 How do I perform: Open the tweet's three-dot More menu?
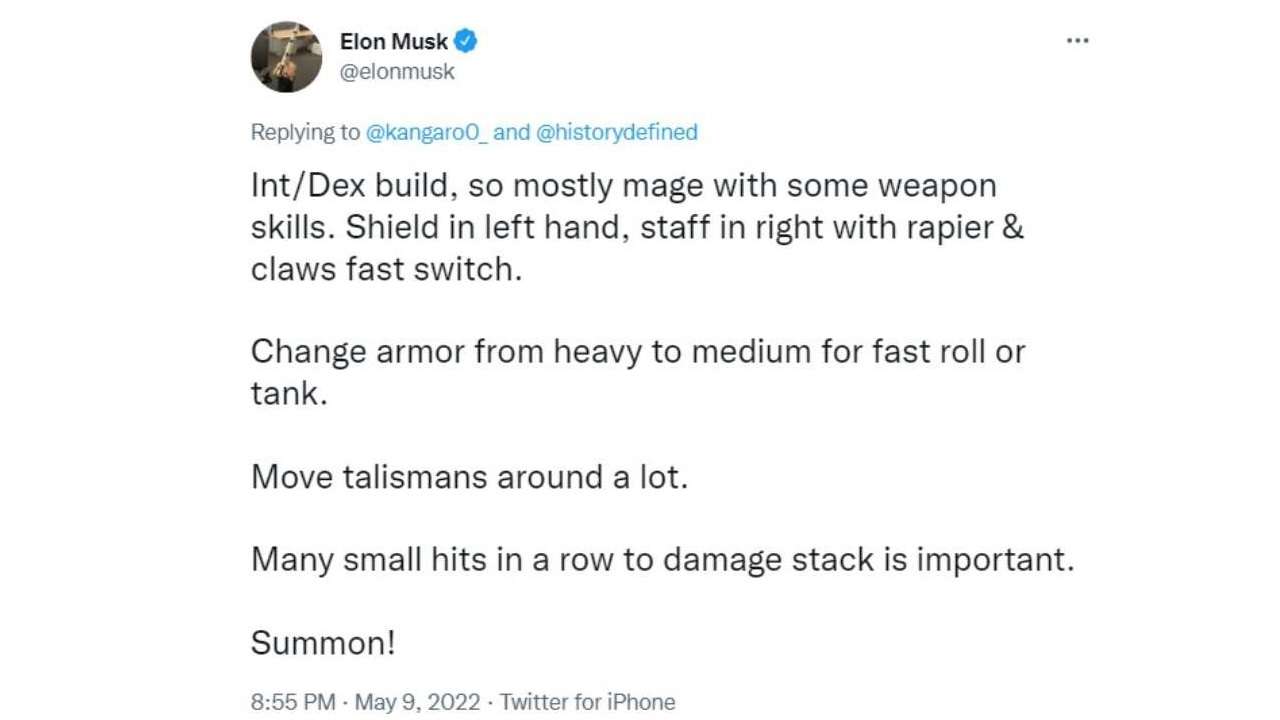pos(1077,41)
